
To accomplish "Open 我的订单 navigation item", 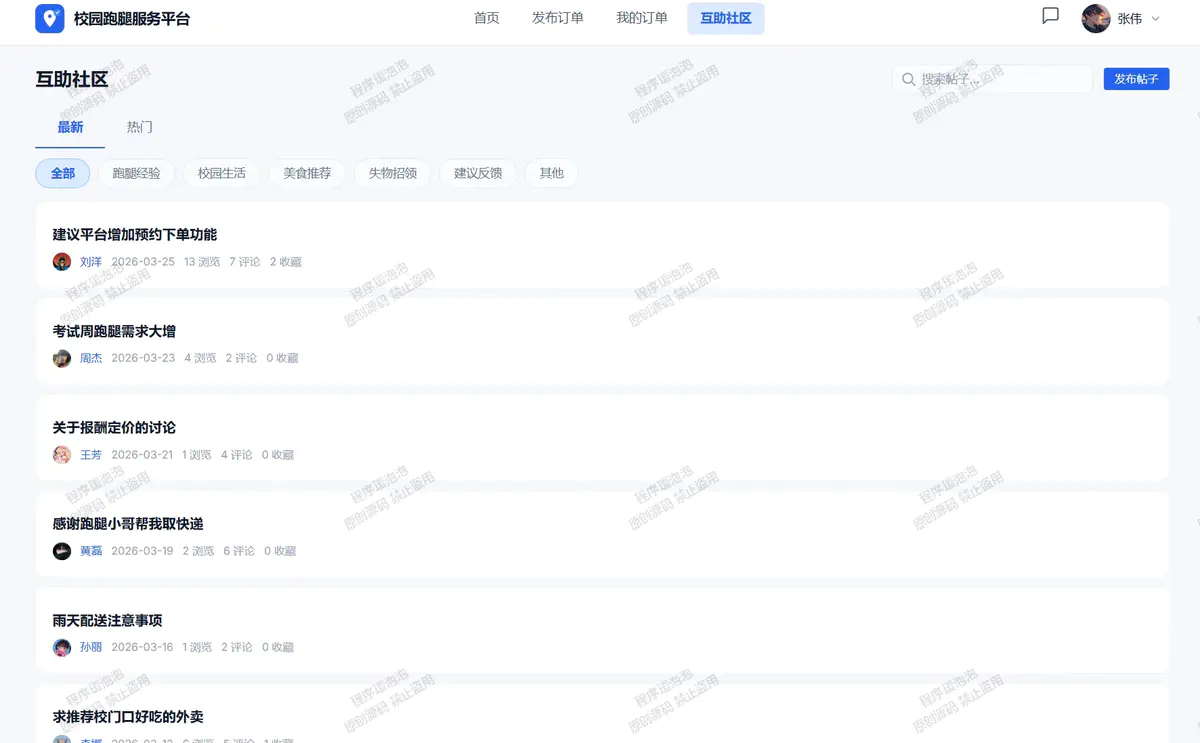I will tap(642, 18).
